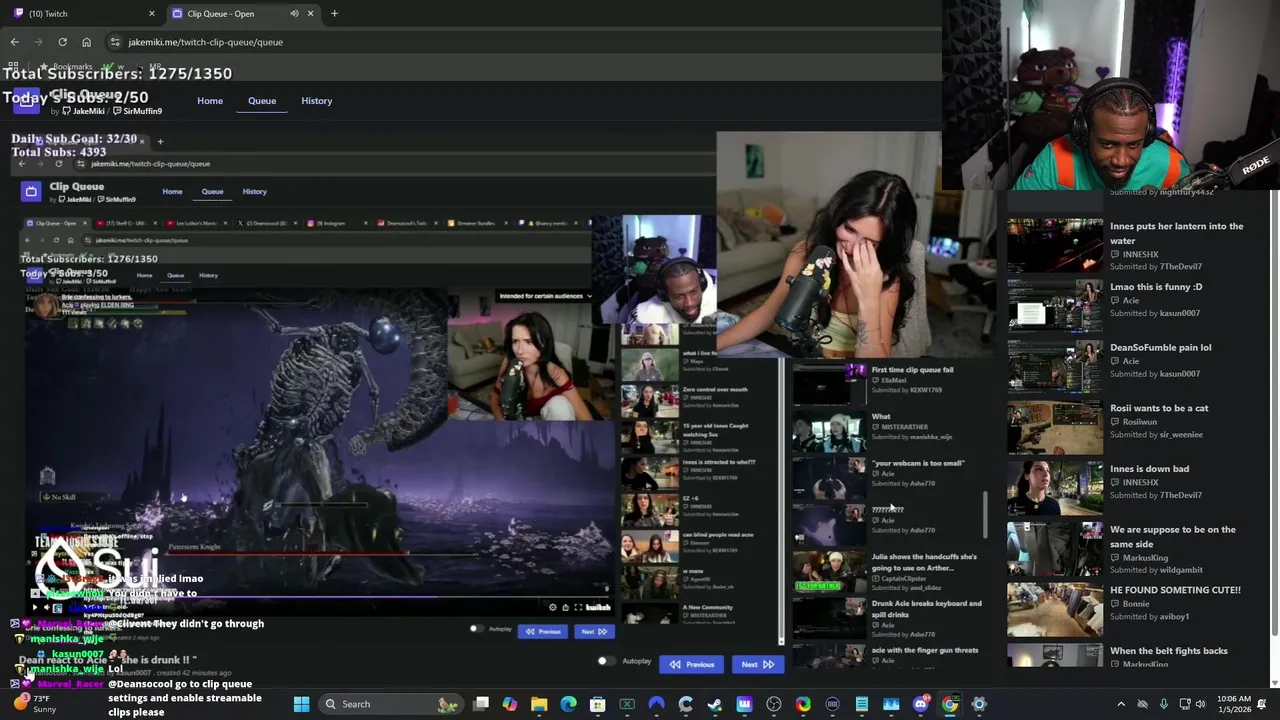Open the Windows Start menu

click(301, 704)
